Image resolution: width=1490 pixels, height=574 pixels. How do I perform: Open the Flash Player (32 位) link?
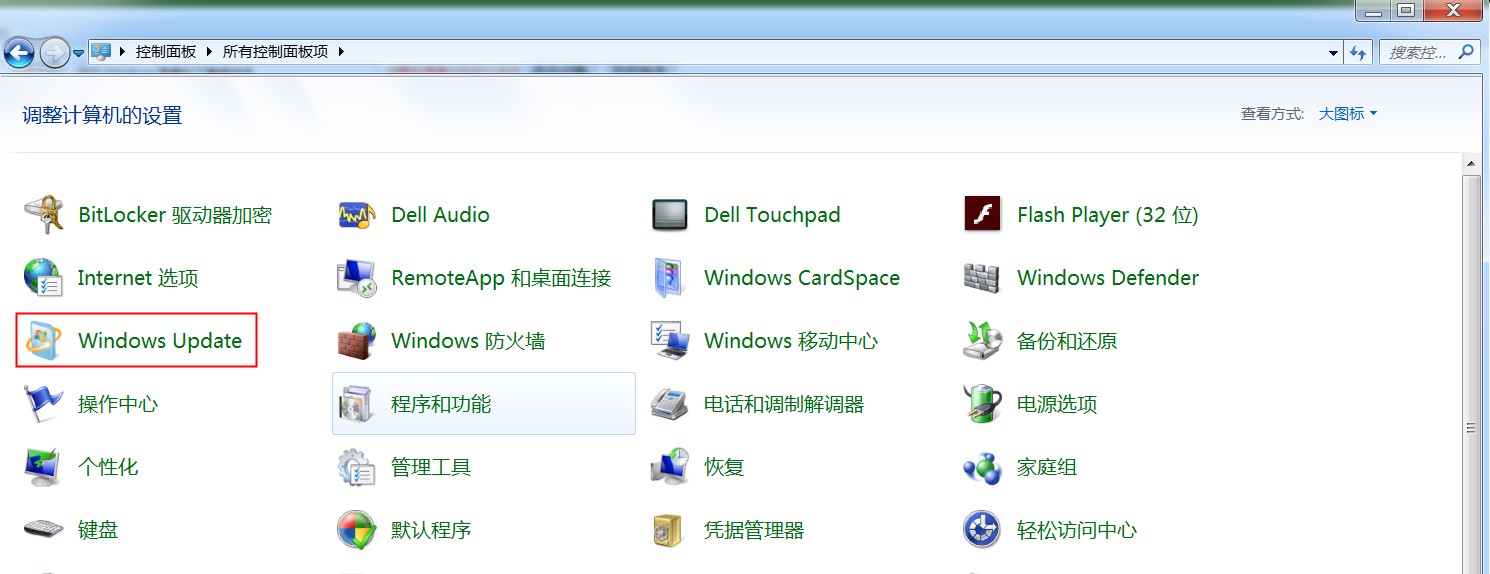[x=1108, y=215]
